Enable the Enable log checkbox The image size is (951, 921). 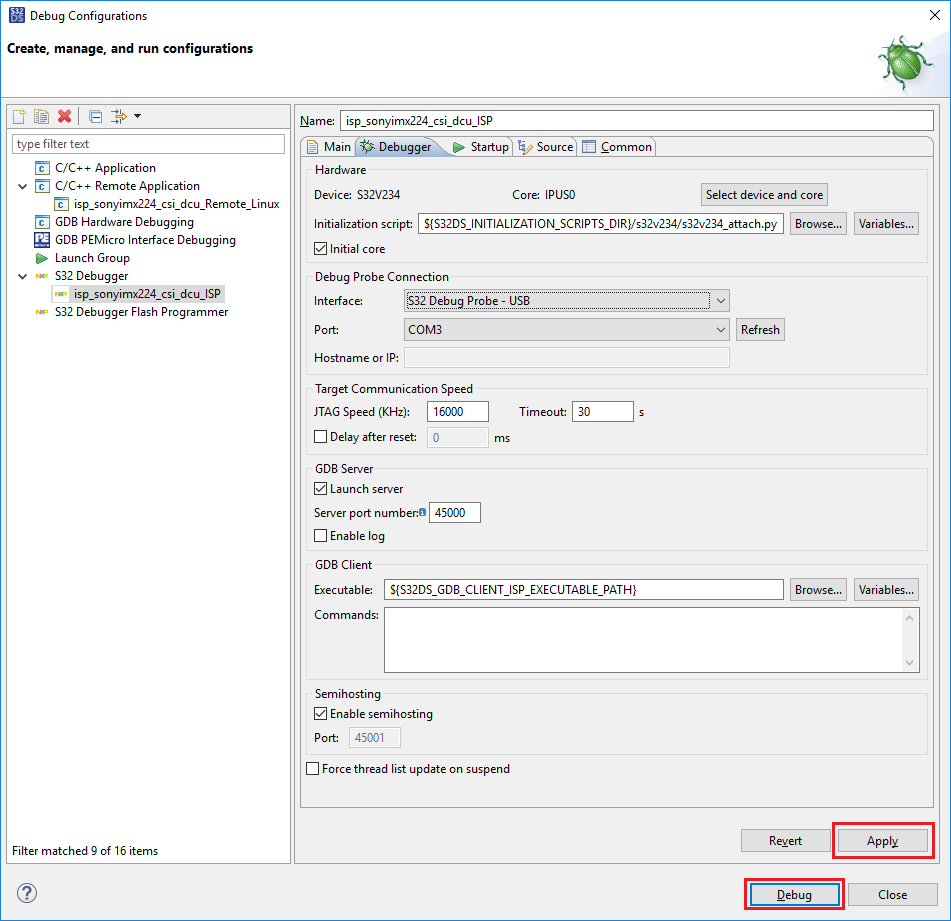click(320, 535)
